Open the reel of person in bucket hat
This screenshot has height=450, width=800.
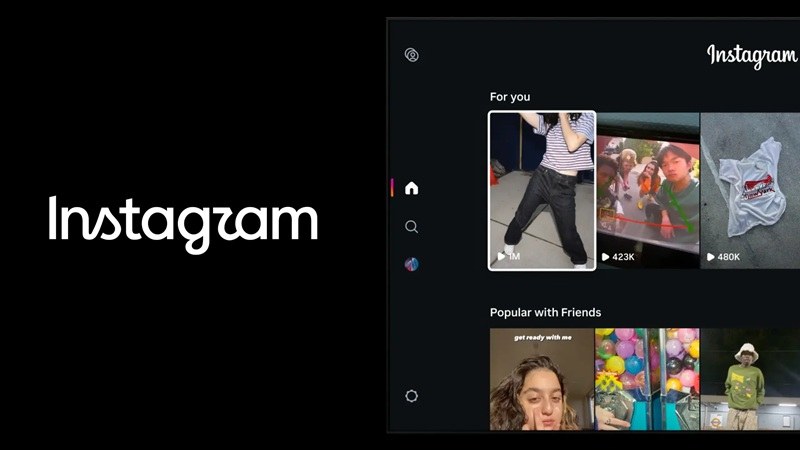tap(750, 379)
